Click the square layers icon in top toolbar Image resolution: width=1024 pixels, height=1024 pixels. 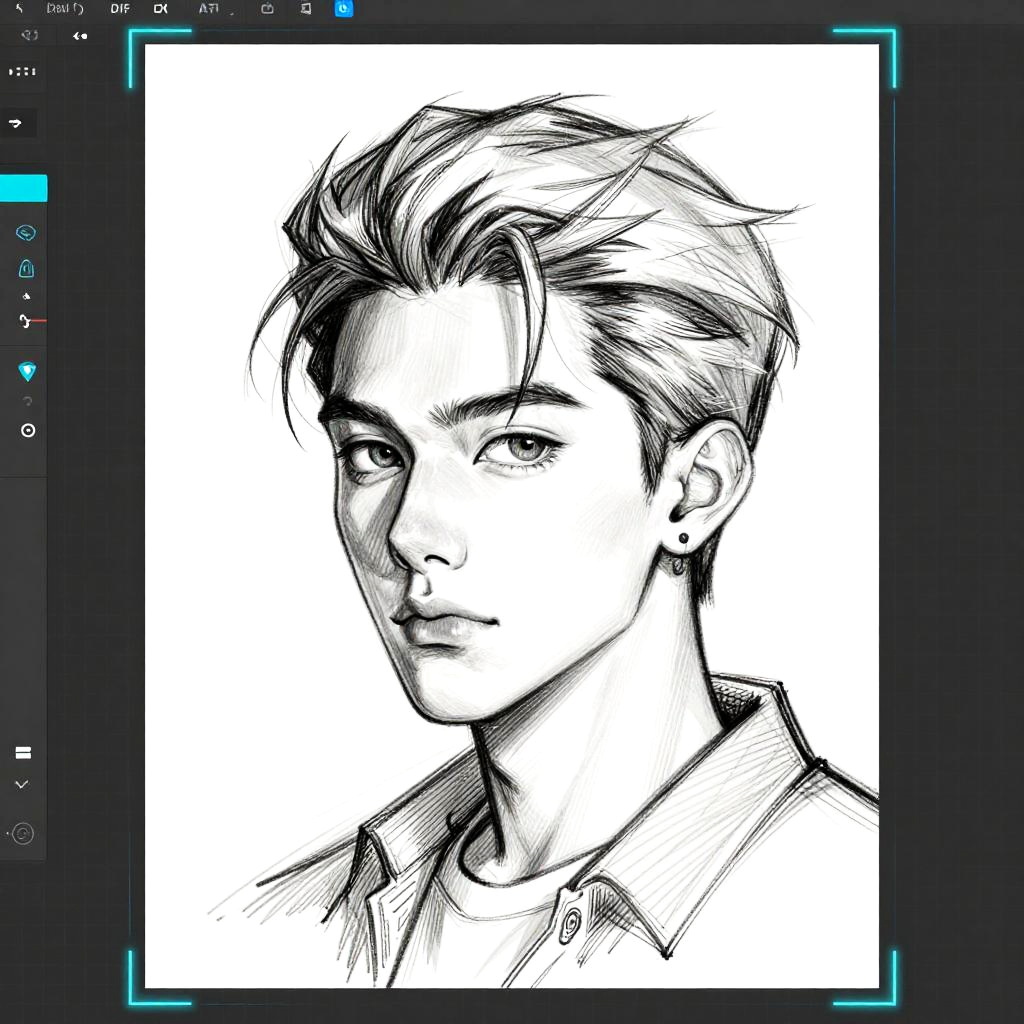[x=305, y=9]
